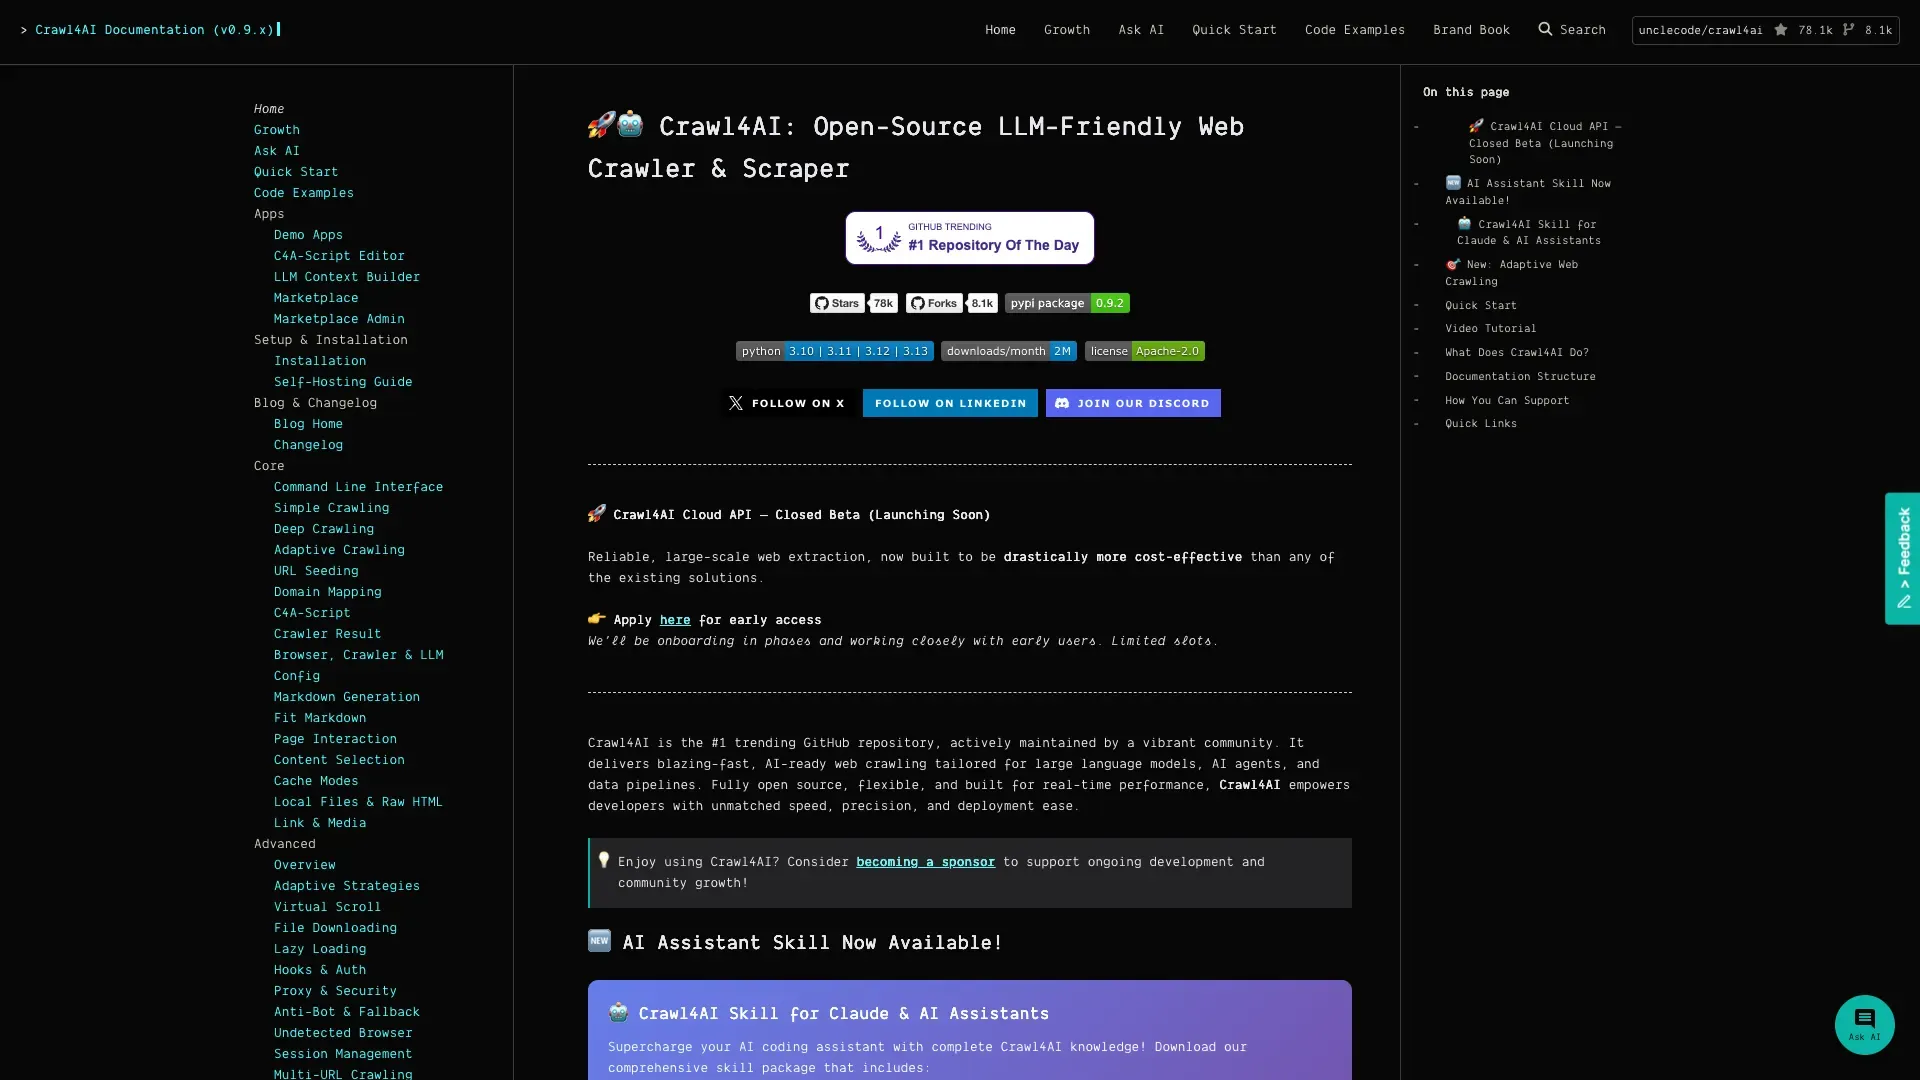Select Demo Apps in sidebar
The height and width of the screenshot is (1080, 1920).
tap(308, 235)
